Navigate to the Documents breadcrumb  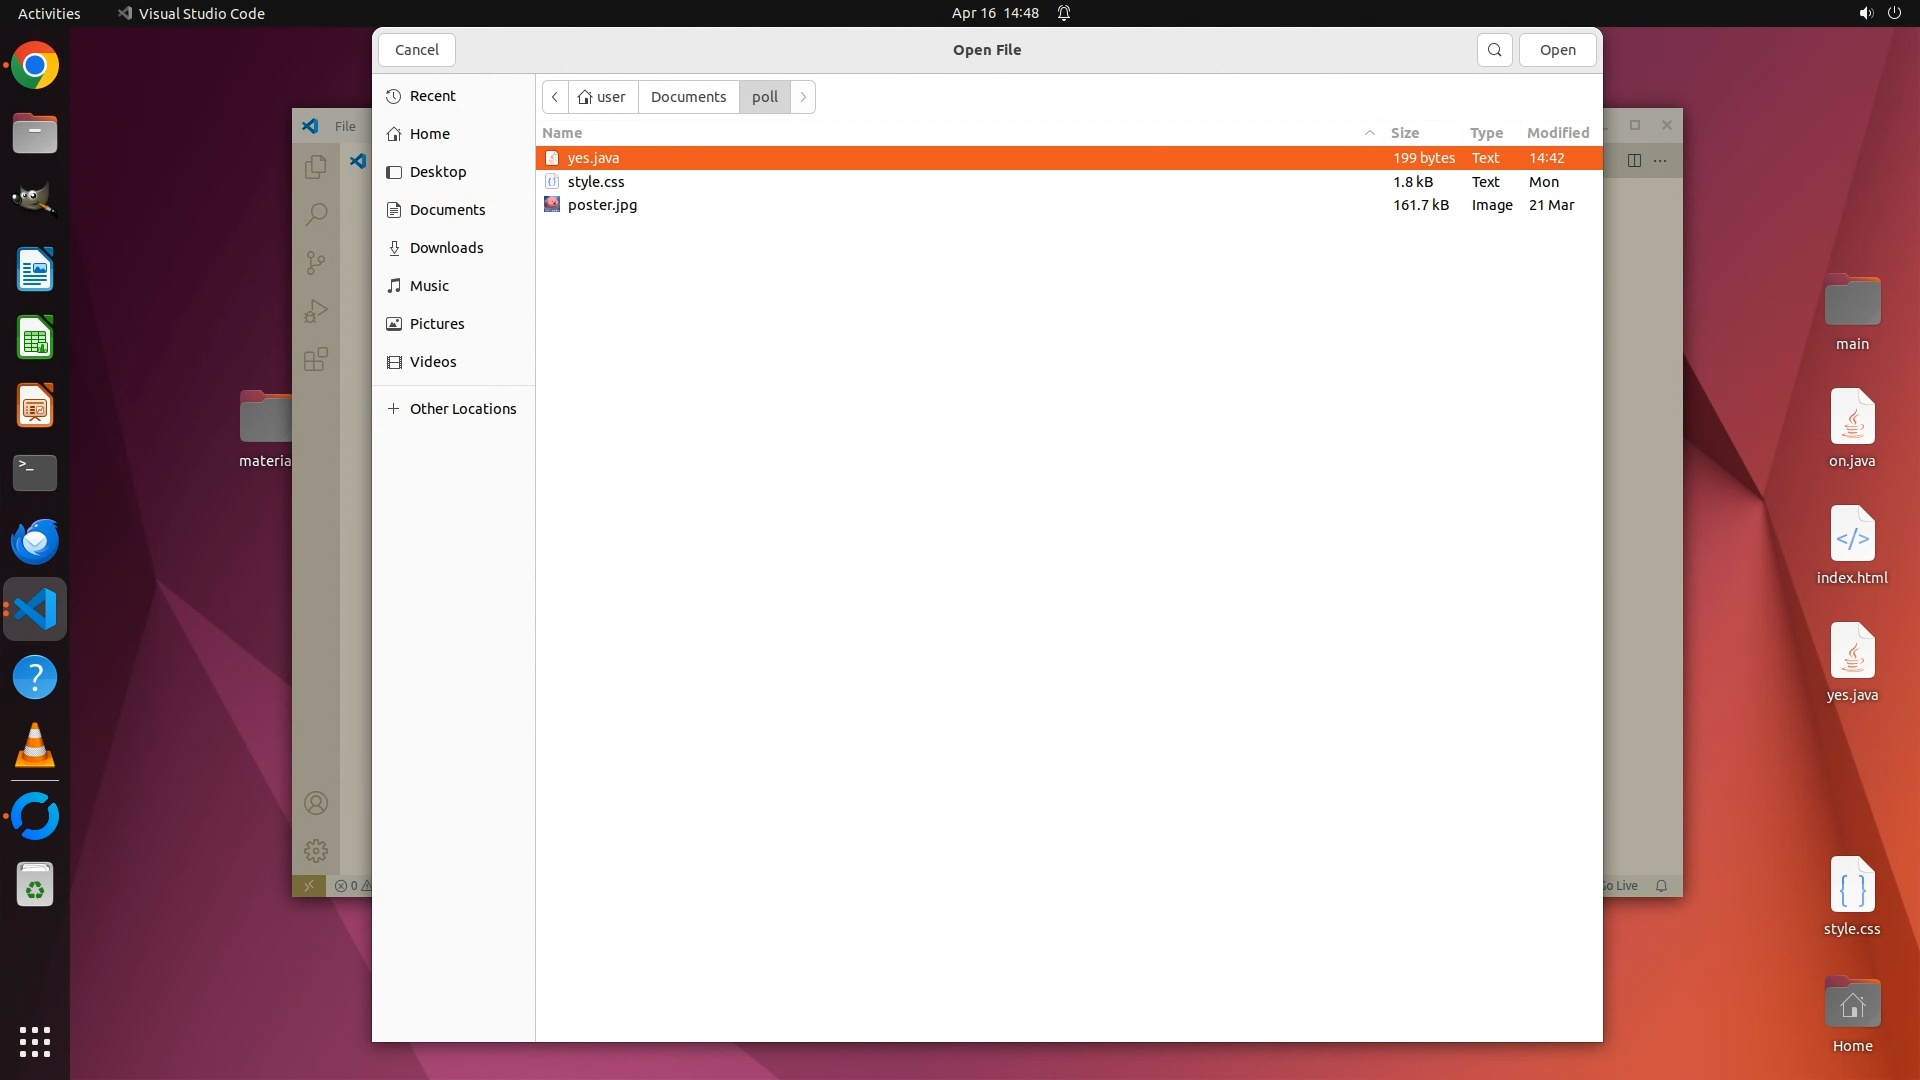[688, 97]
